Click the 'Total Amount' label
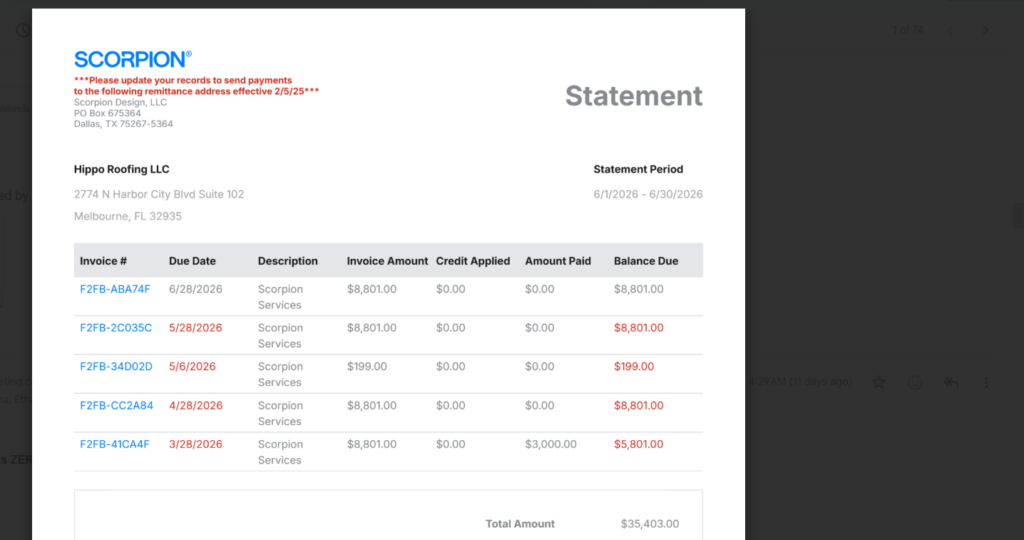Screen dimensions: 1024x540 [x=520, y=524]
